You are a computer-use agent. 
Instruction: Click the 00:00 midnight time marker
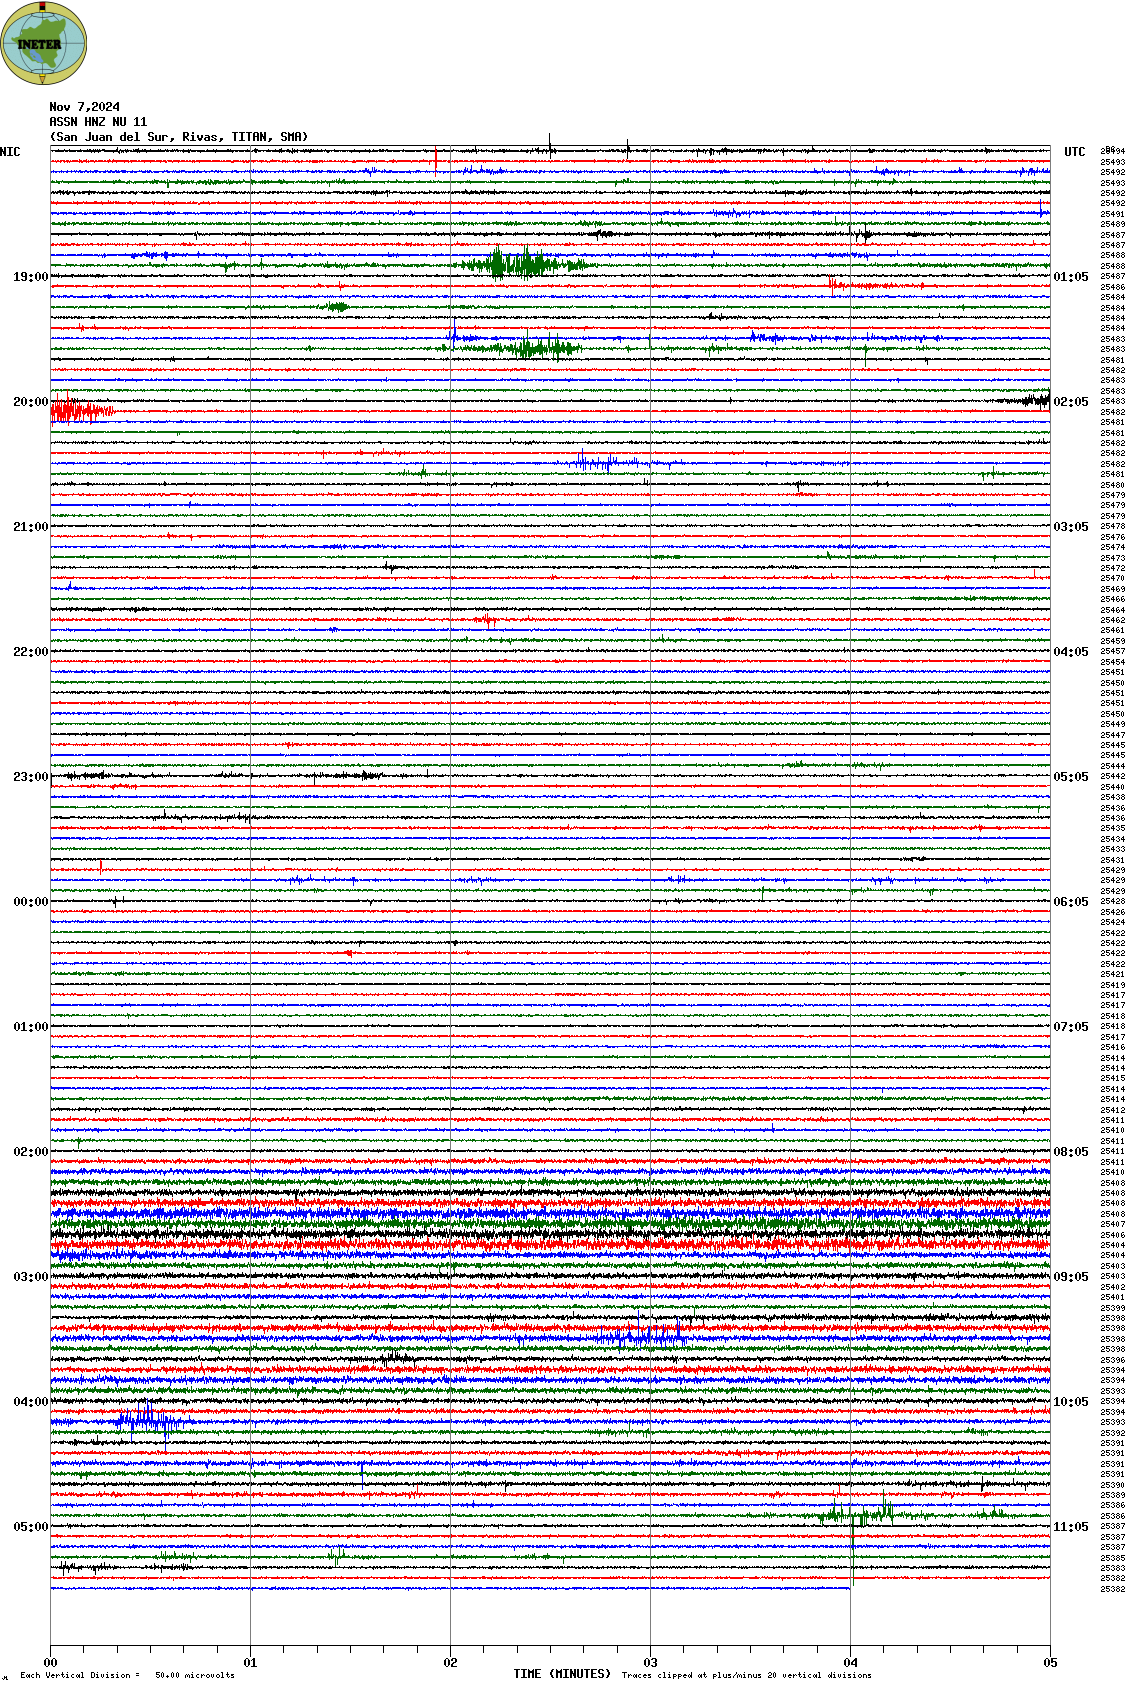point(30,902)
